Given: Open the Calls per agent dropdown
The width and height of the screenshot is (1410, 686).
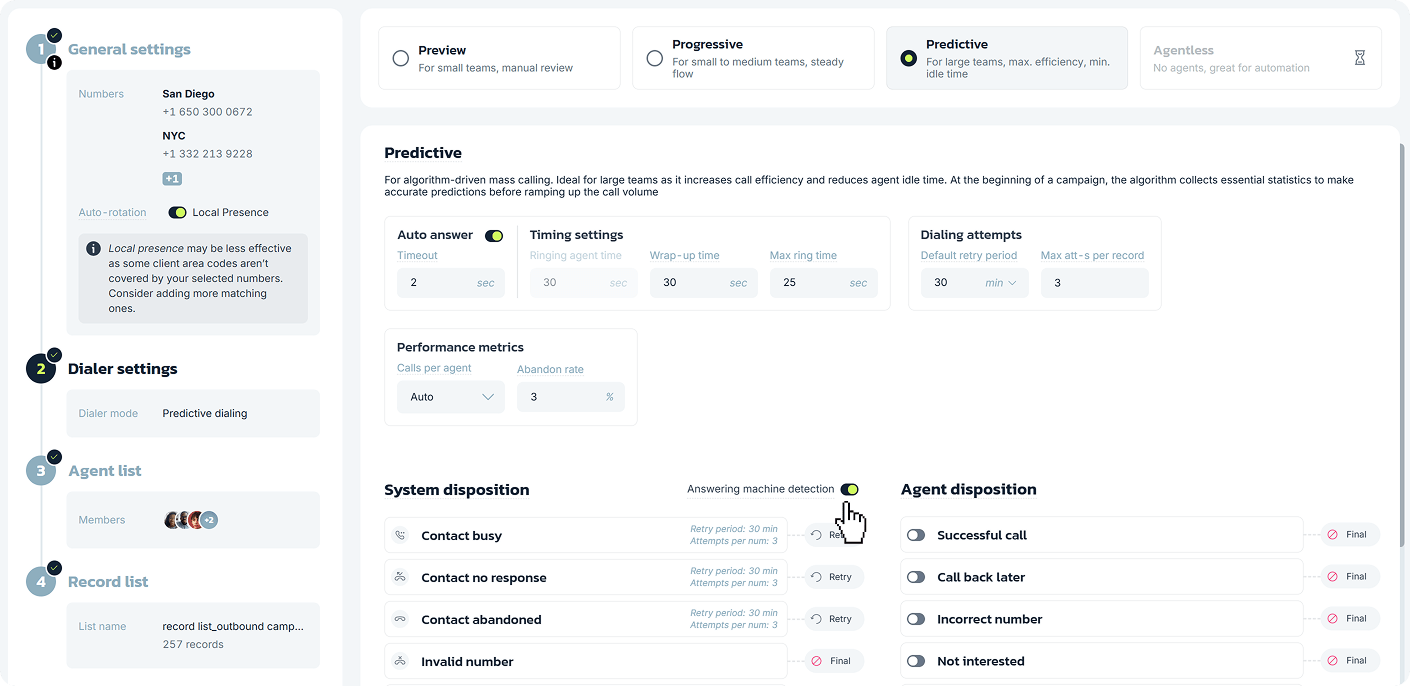Looking at the screenshot, I should coord(451,397).
